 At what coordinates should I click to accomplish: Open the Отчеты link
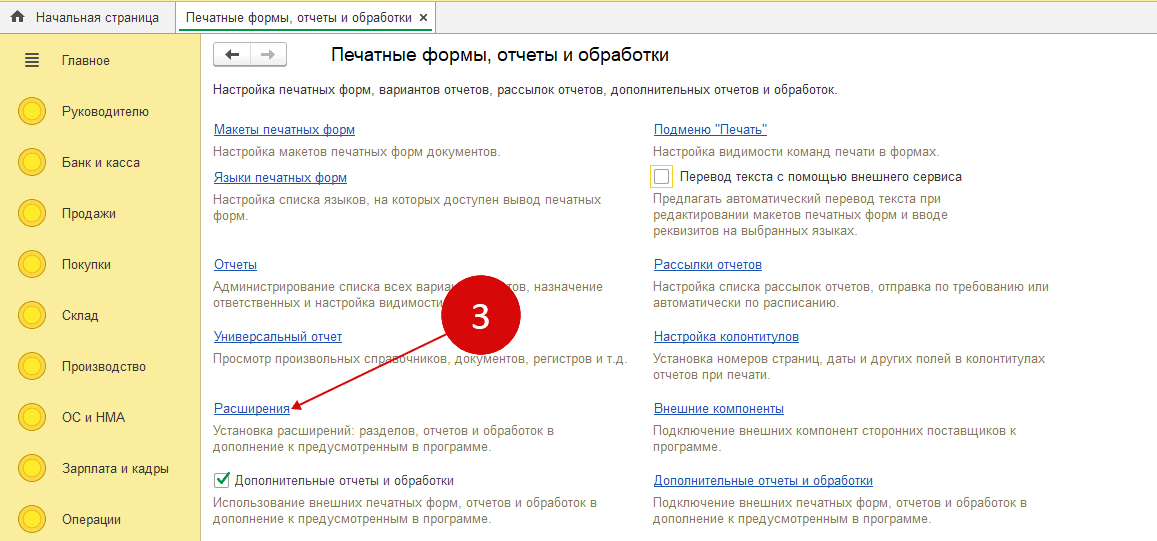point(235,265)
